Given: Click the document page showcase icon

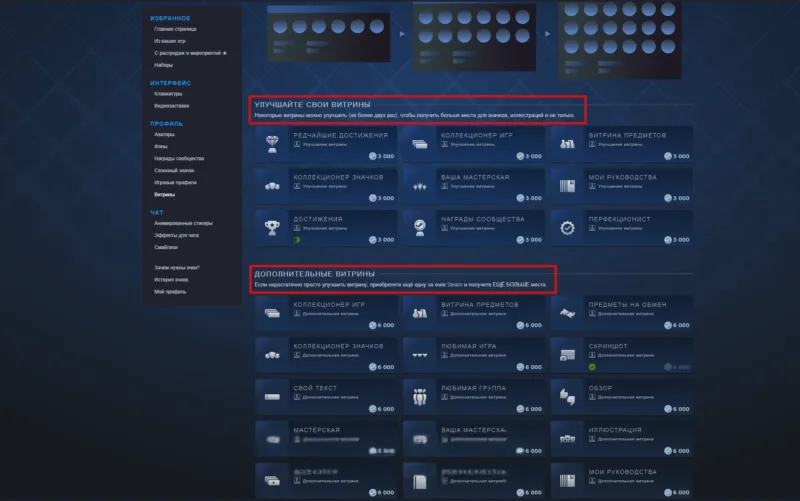Looking at the screenshot, I should (419, 481).
